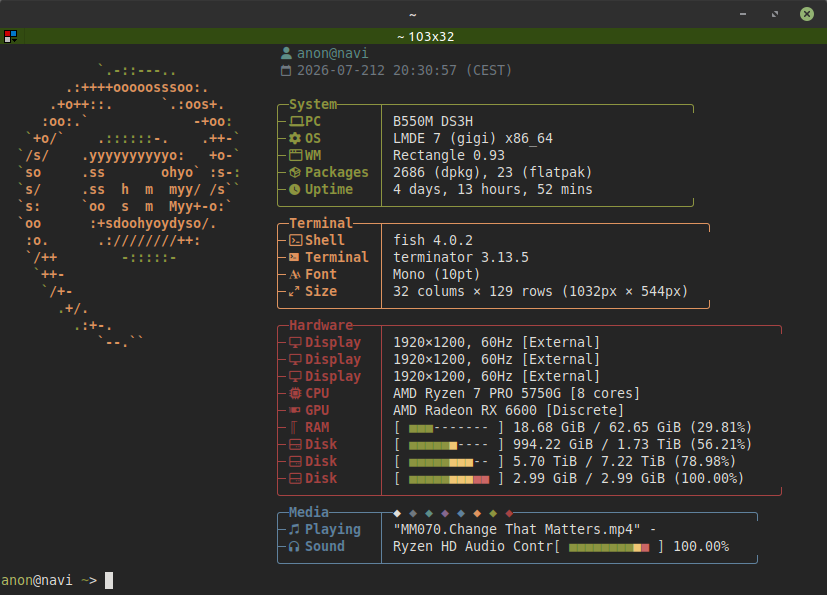Click the resize arrows icon next to Size
827x595 pixels.
[x=294, y=291]
